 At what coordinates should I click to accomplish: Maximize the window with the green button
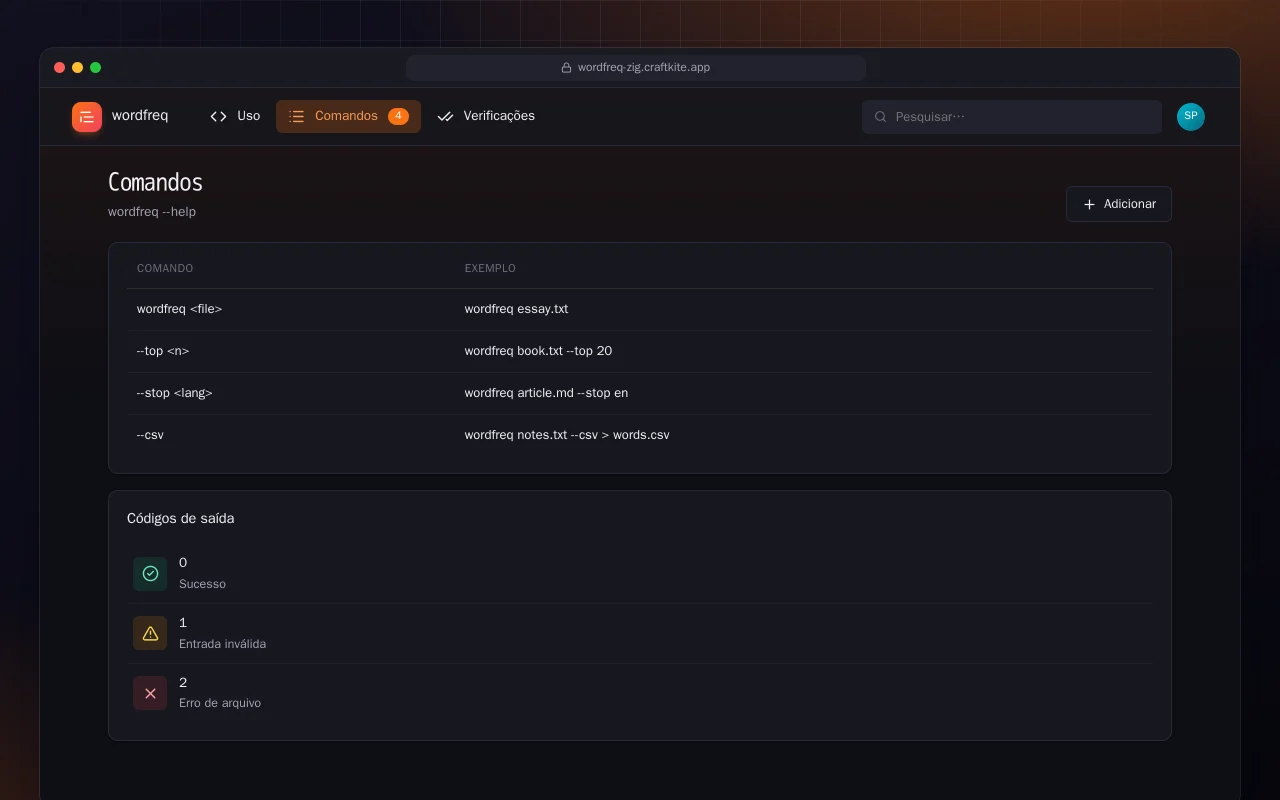(96, 68)
